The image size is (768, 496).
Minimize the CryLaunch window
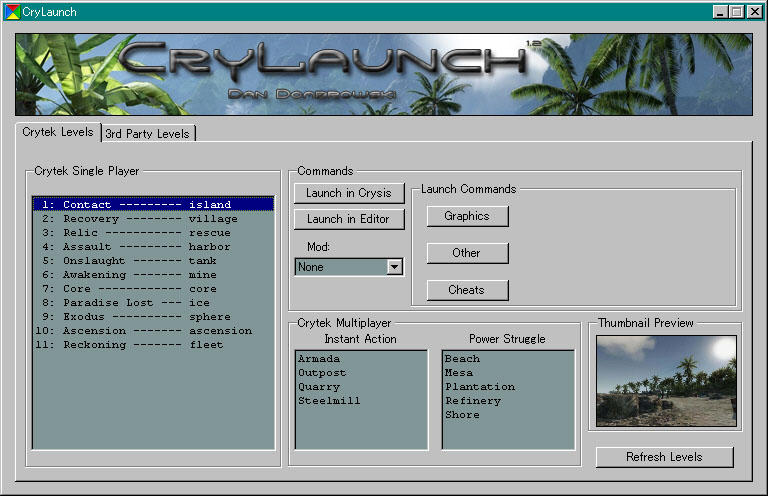(x=720, y=12)
